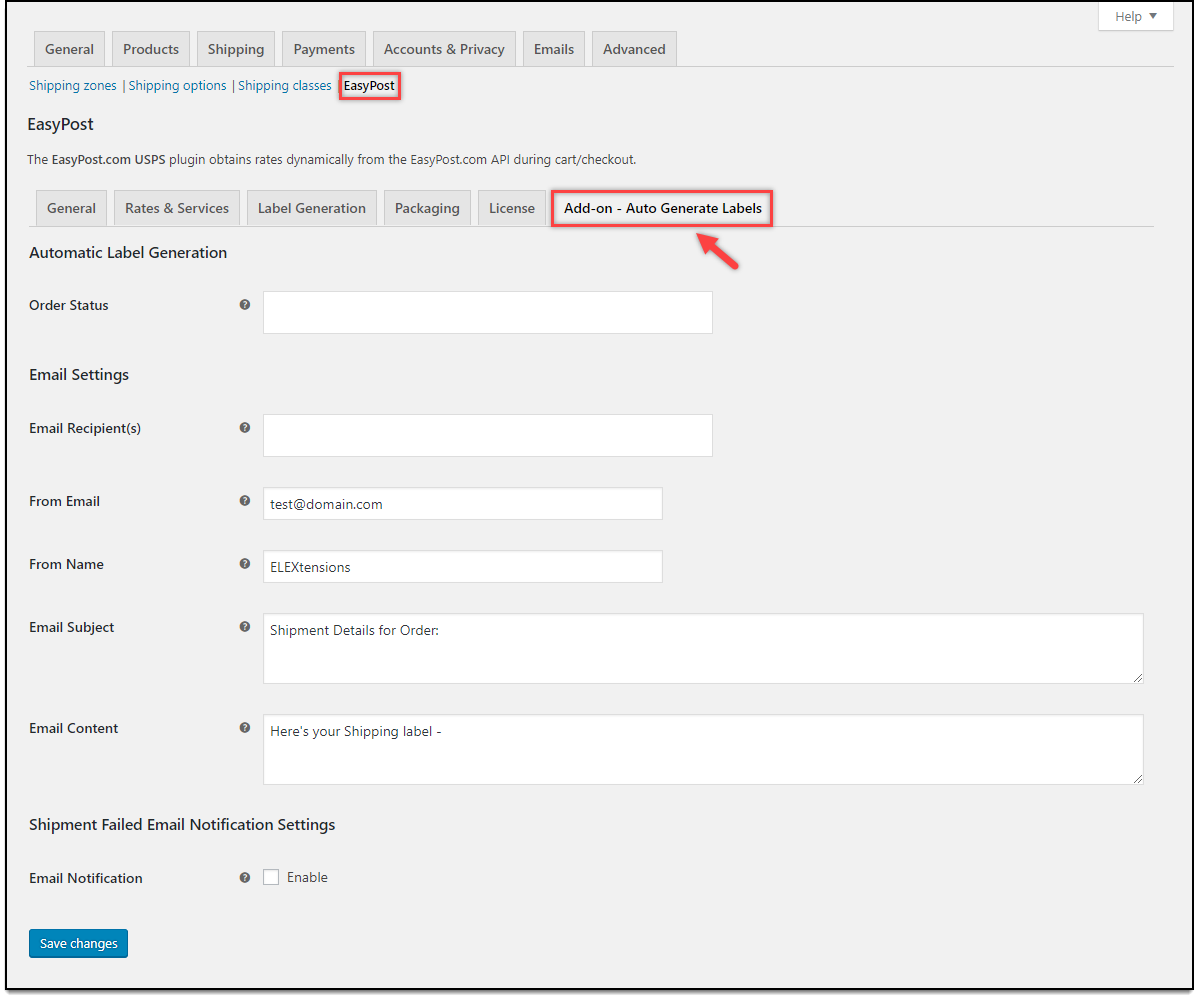1199x1000 pixels.
Task: Click the Shipment Failed Email Notification Settings heading
Action: pos(182,824)
